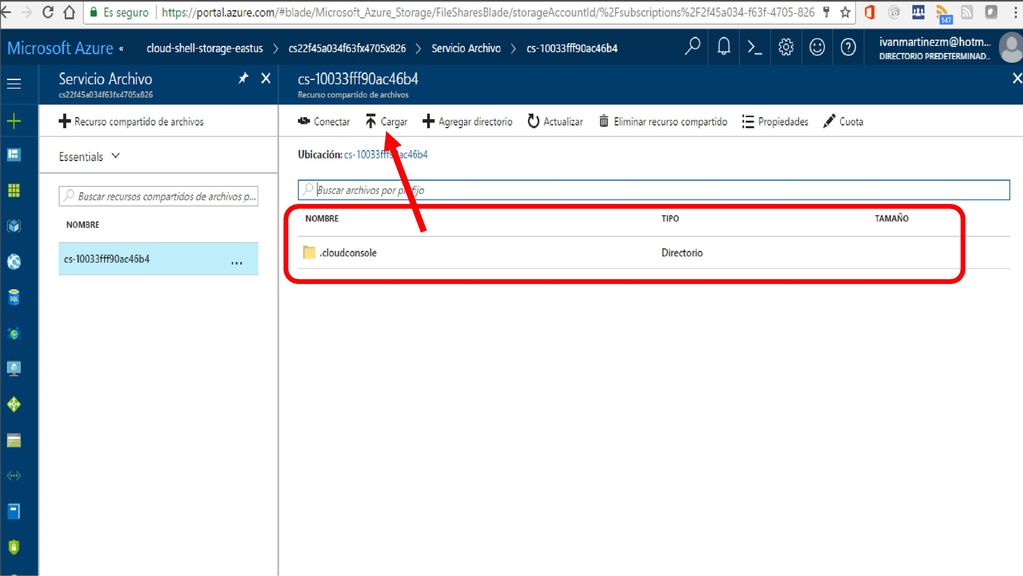Pin the Servicio Archivo blade
Viewport: 1023px width, 576px height.
coord(243,78)
